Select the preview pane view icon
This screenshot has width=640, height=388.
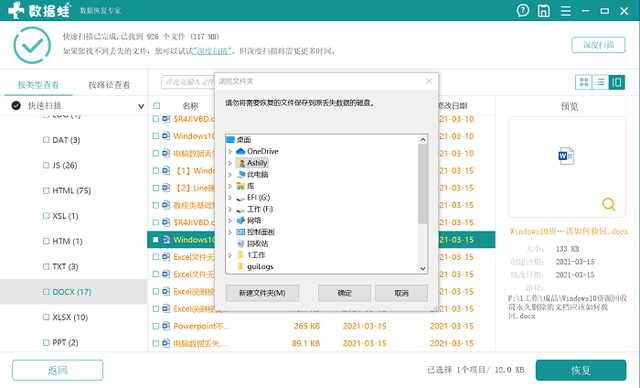(x=617, y=82)
